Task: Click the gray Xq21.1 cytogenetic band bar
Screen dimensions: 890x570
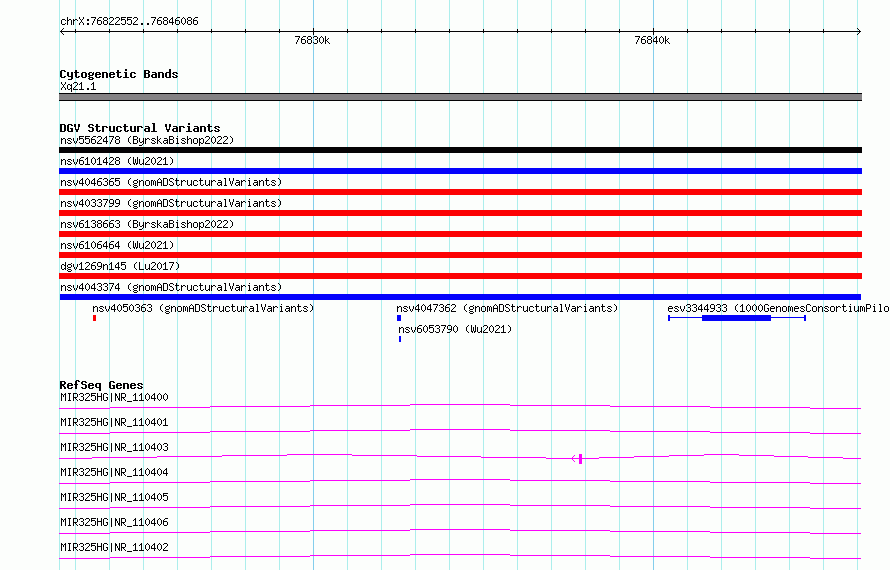Action: (460, 97)
